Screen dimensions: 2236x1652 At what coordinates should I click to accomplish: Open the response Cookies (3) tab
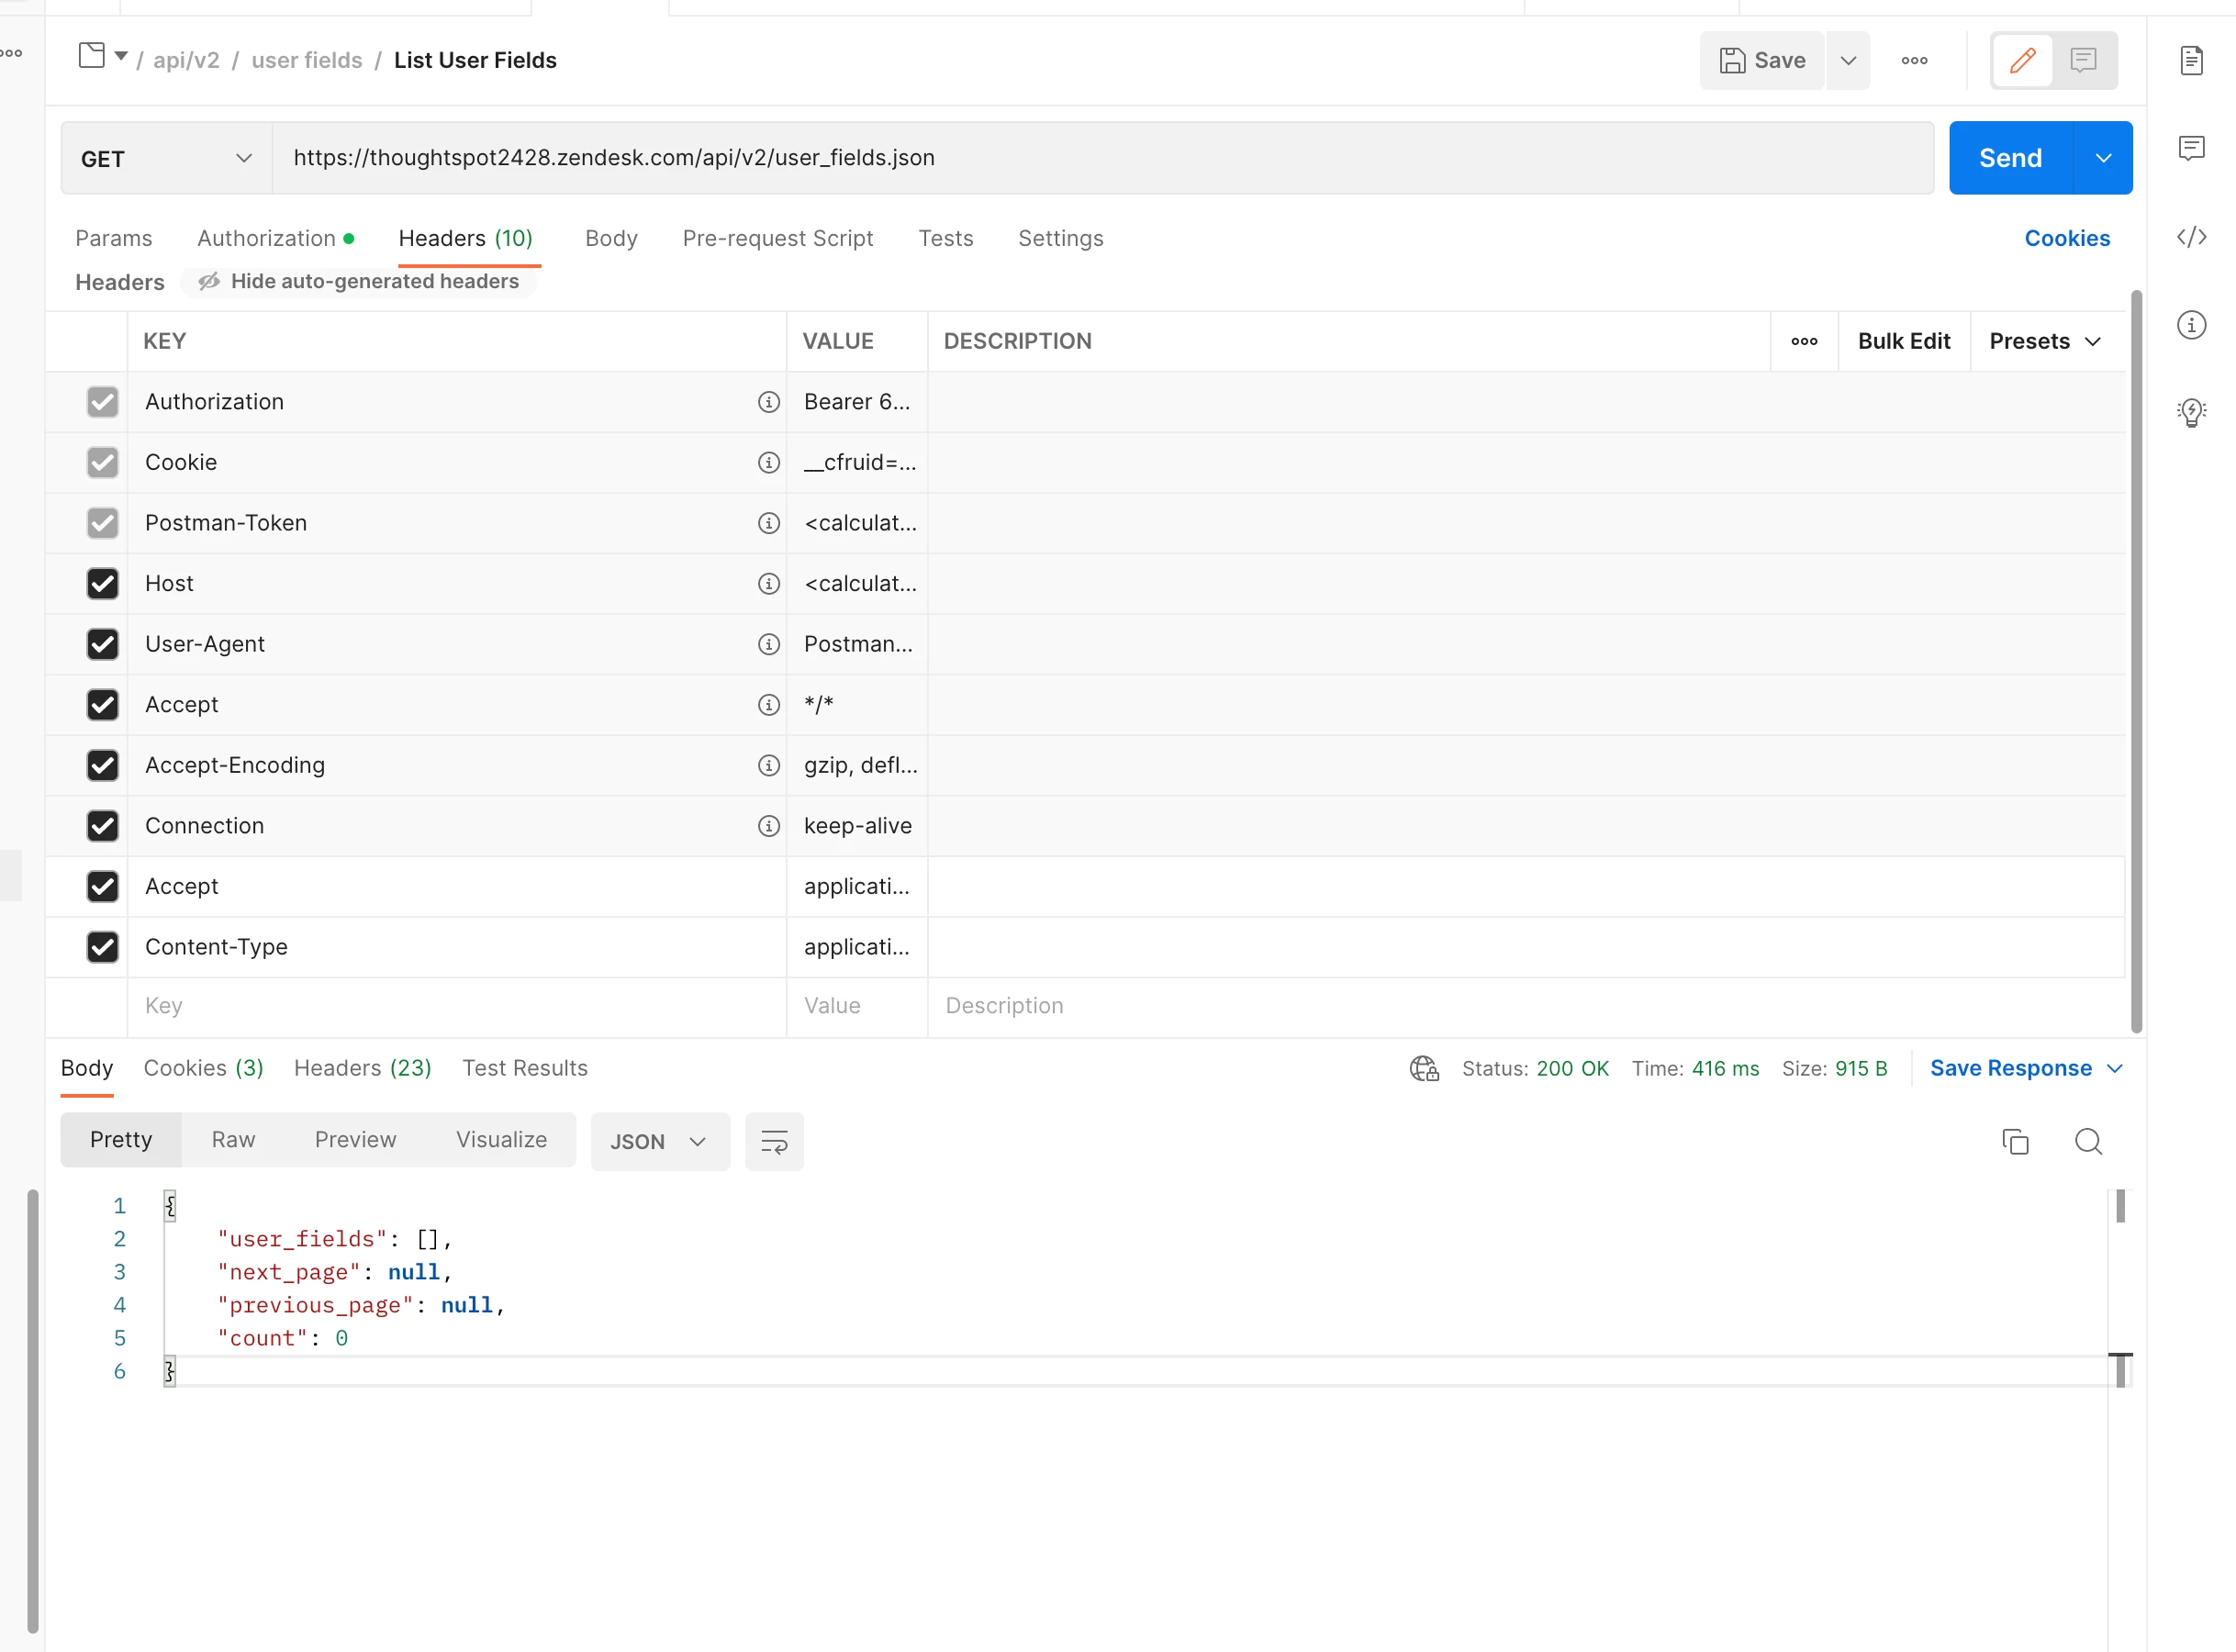[203, 1068]
